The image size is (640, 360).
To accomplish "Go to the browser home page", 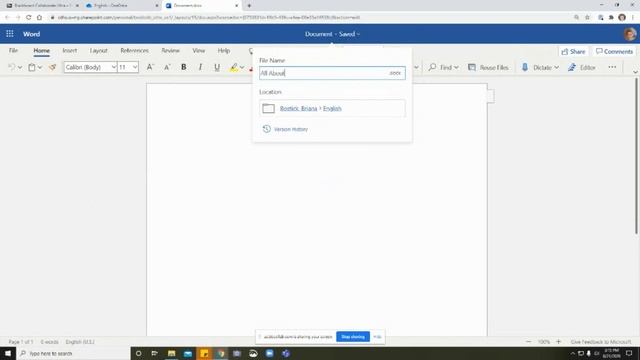I will click(x=39, y=18).
